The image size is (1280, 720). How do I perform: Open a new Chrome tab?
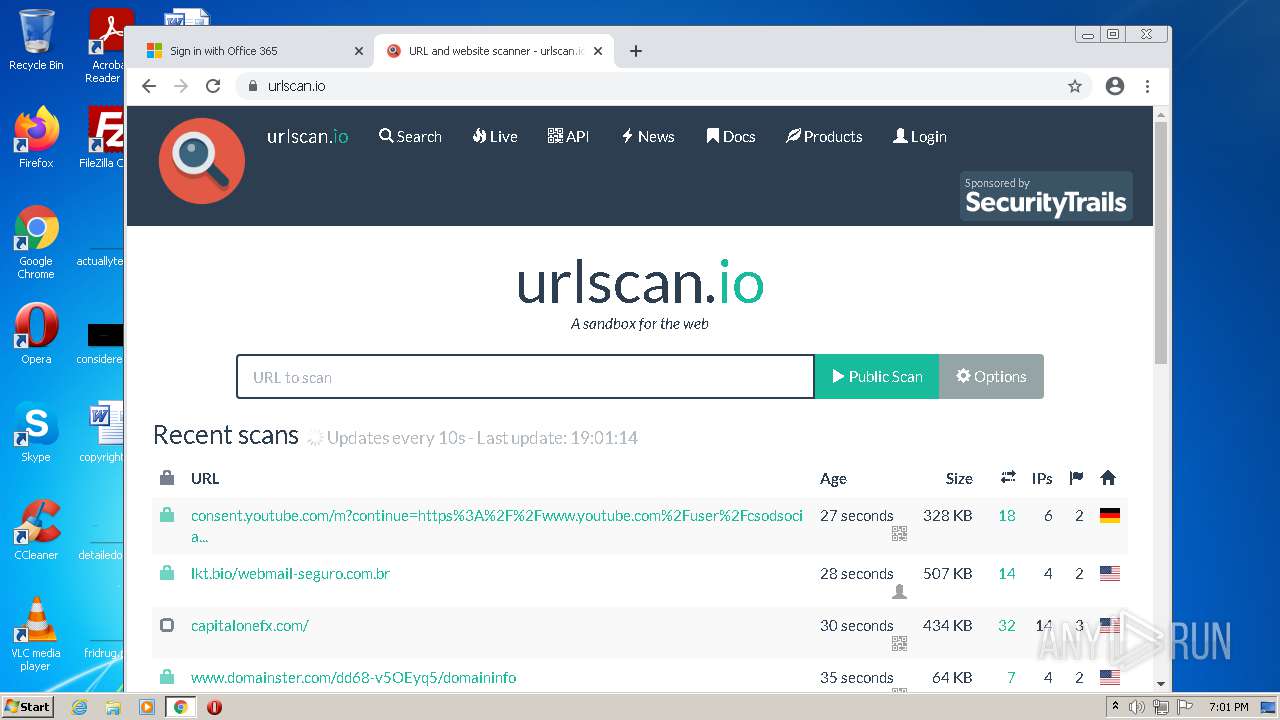tap(636, 51)
